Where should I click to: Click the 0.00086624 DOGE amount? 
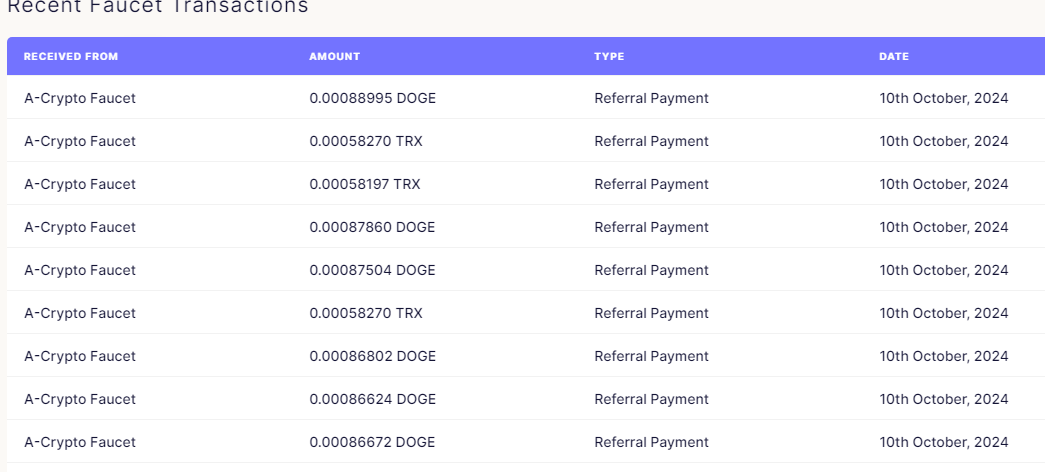(x=373, y=399)
